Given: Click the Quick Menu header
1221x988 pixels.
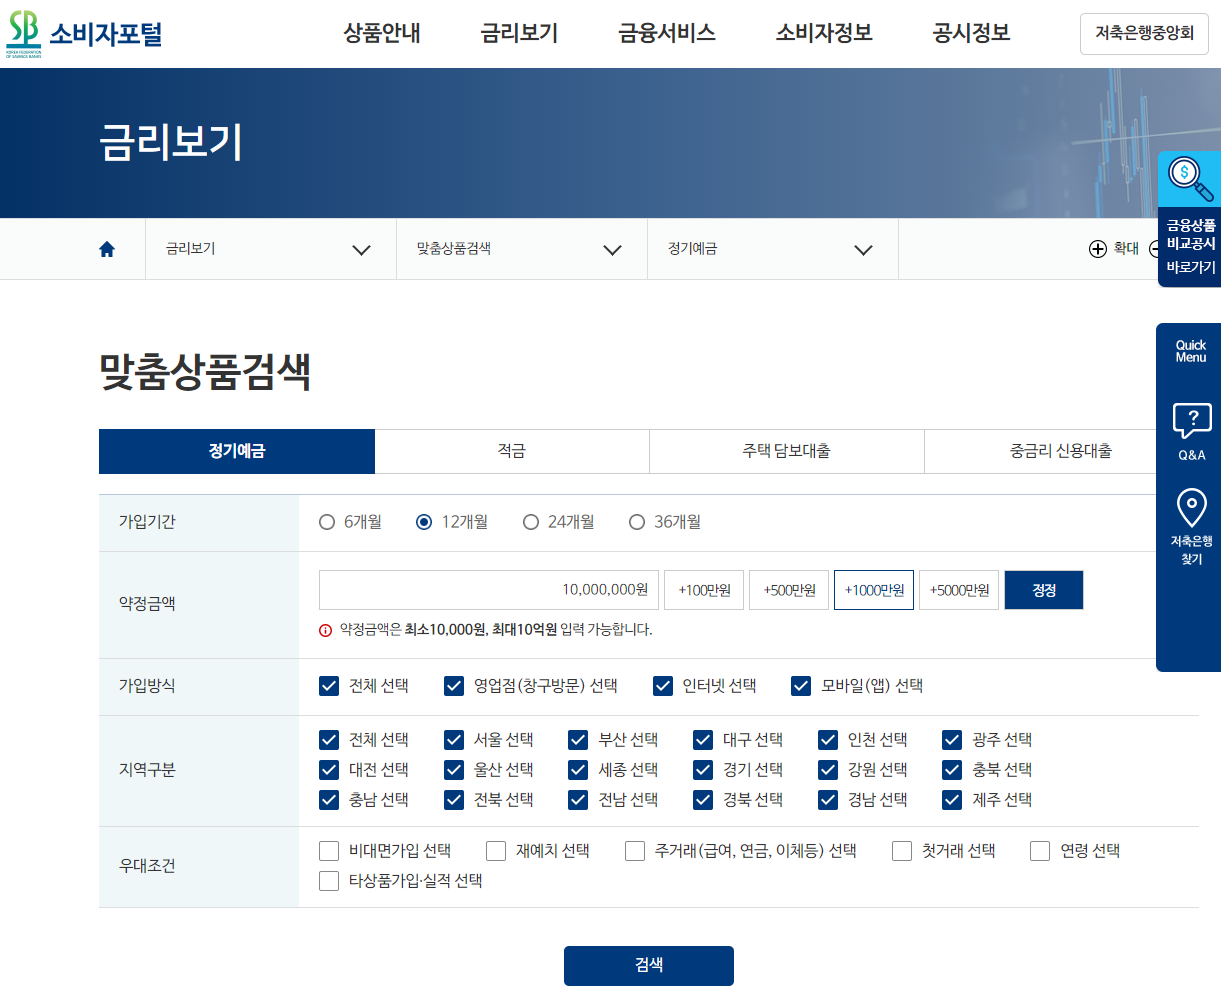Looking at the screenshot, I should coord(1190,351).
